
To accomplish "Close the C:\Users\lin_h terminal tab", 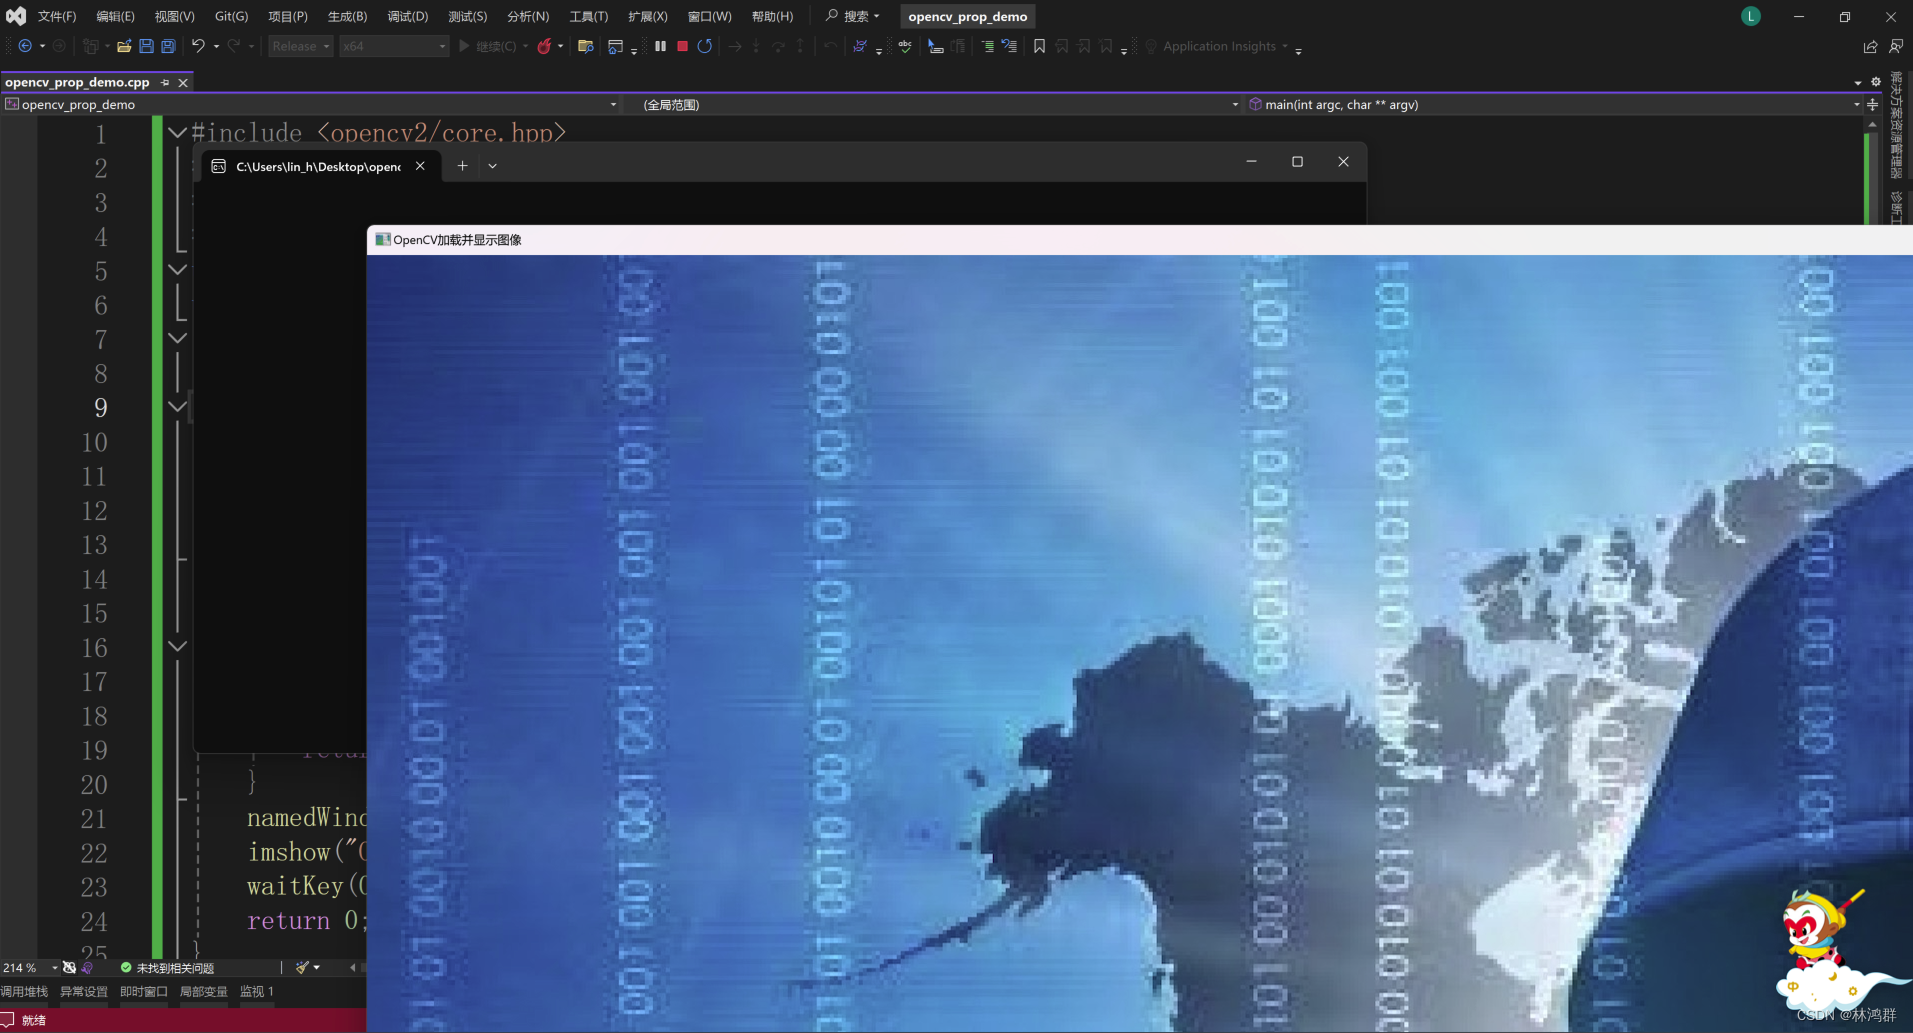I will [420, 166].
